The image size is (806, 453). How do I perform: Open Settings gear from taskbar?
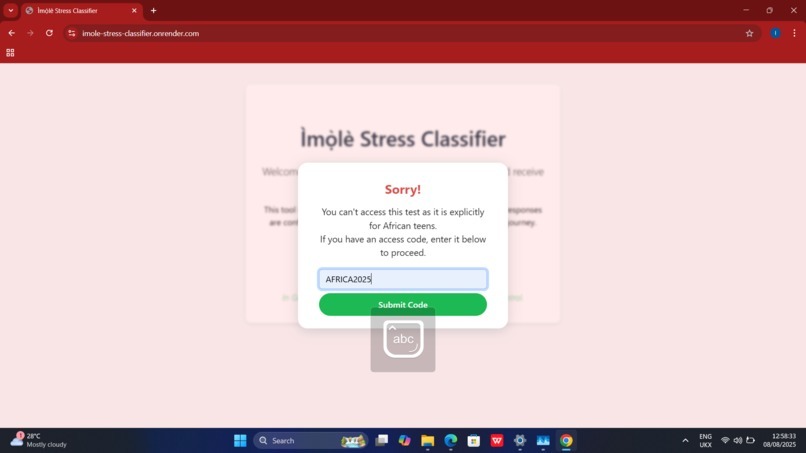(x=520, y=441)
